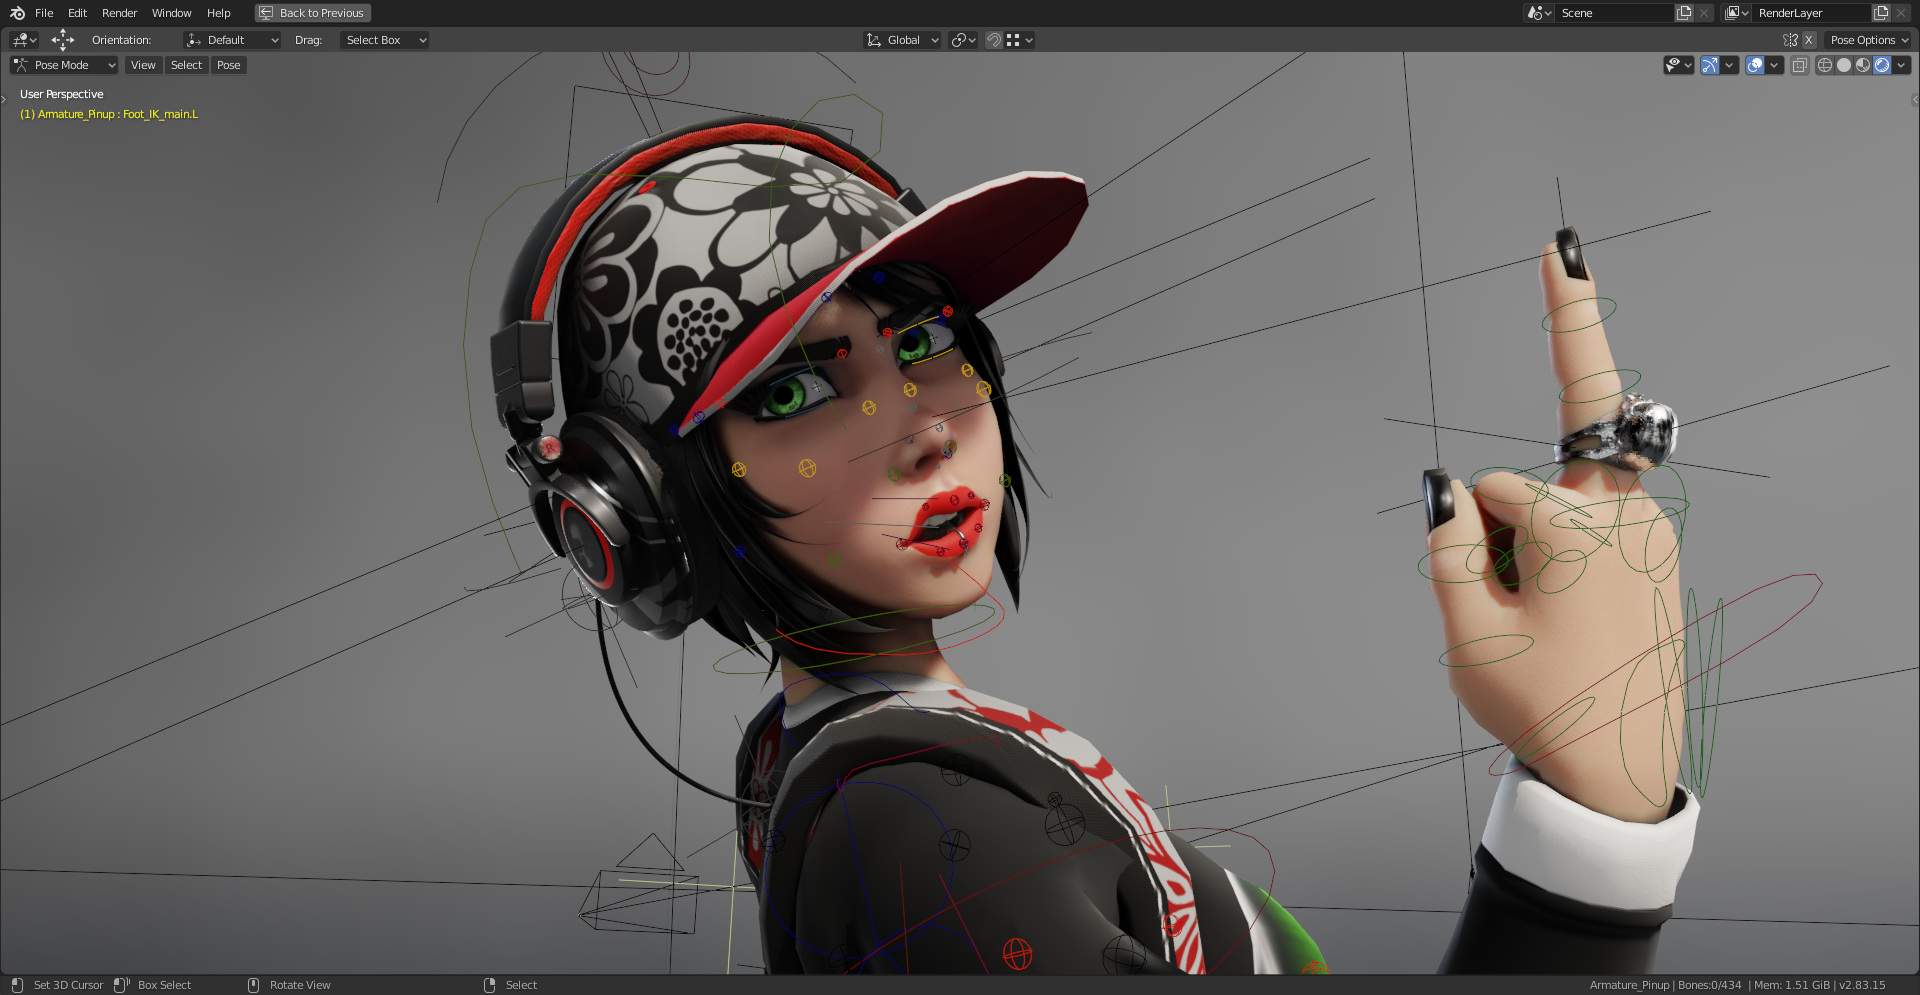The width and height of the screenshot is (1920, 995).
Task: Open the File menu
Action: 44,13
